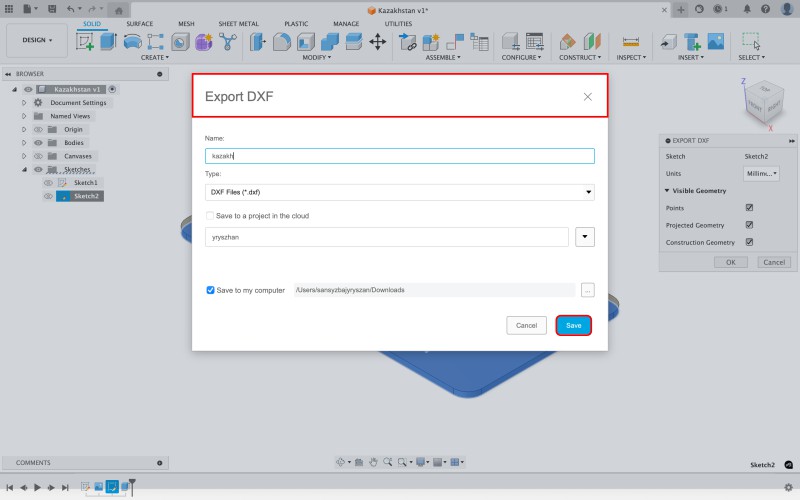
Task: Switch to the Manage tab
Action: 346,23
